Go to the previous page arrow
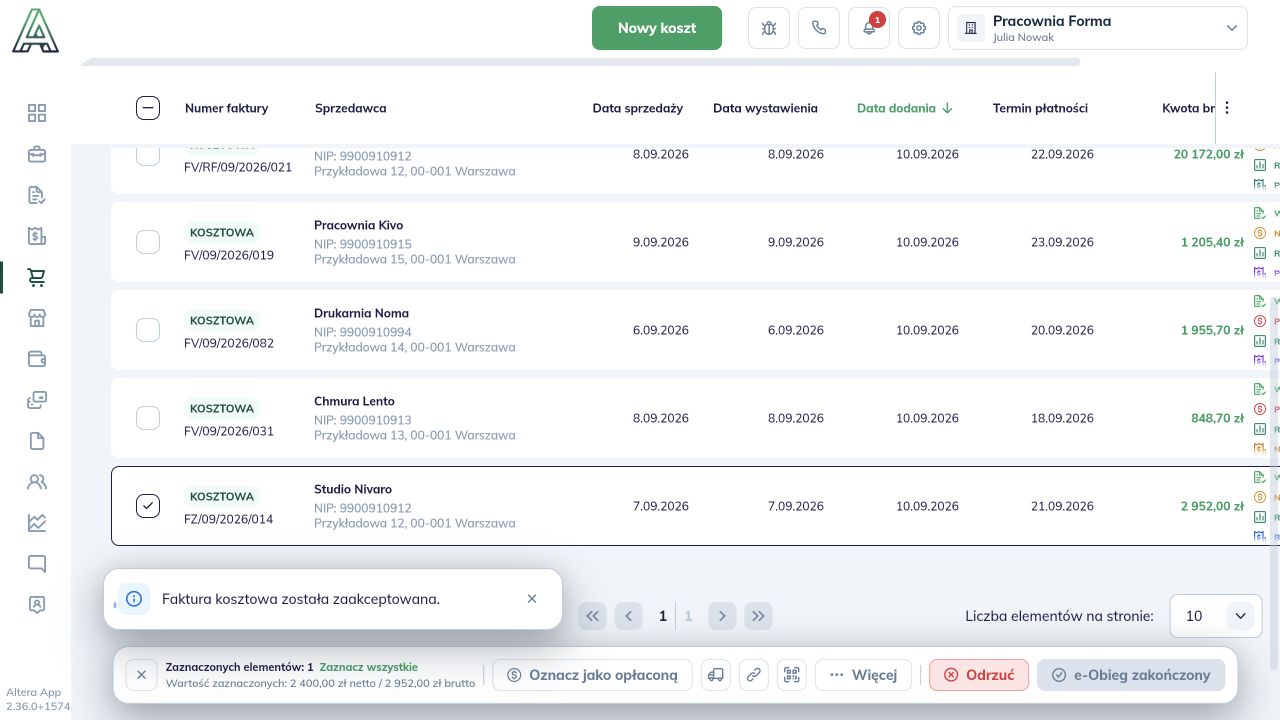The image size is (1280, 720). click(x=629, y=616)
